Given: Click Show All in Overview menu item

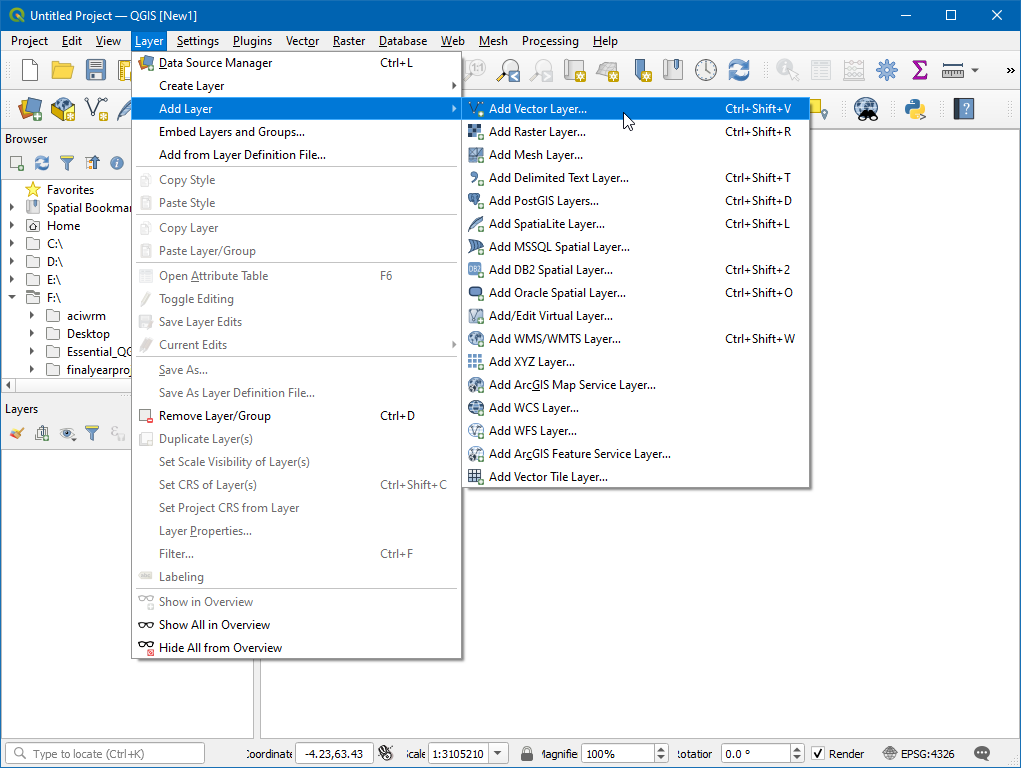Looking at the screenshot, I should [x=214, y=625].
